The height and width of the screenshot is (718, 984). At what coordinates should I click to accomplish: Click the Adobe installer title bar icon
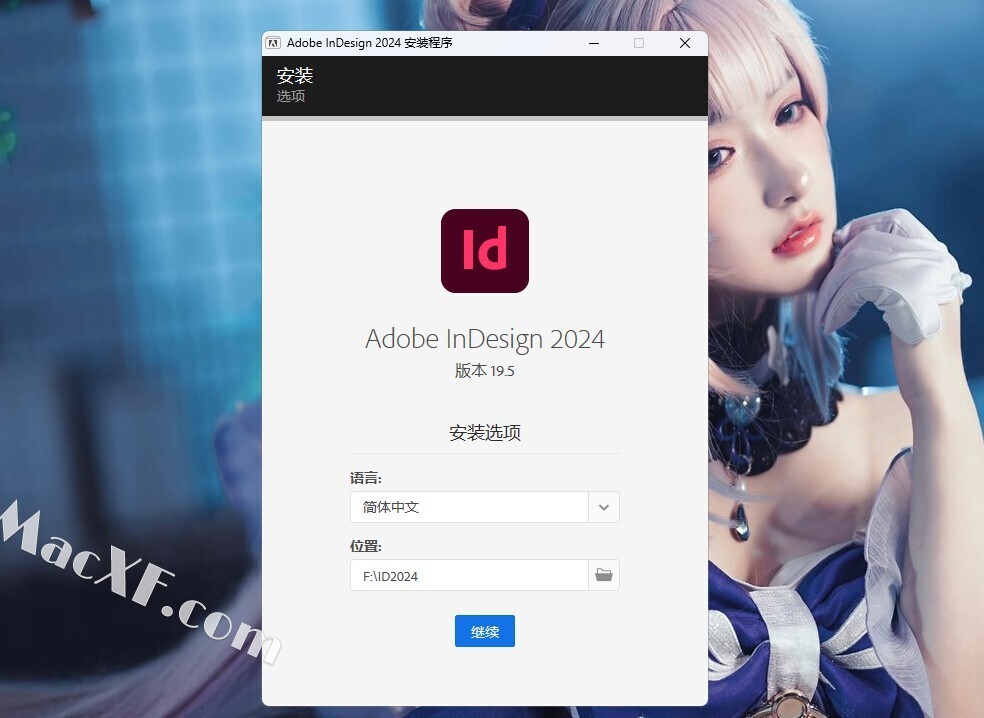pos(273,43)
